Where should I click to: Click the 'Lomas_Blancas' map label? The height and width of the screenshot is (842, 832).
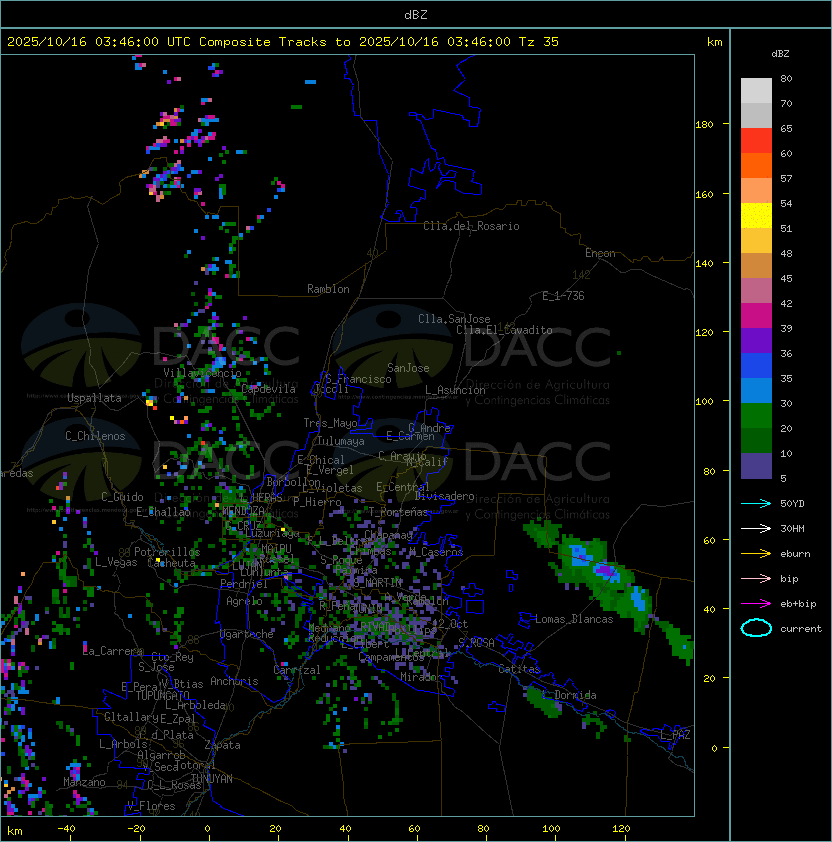pyautogui.click(x=574, y=619)
